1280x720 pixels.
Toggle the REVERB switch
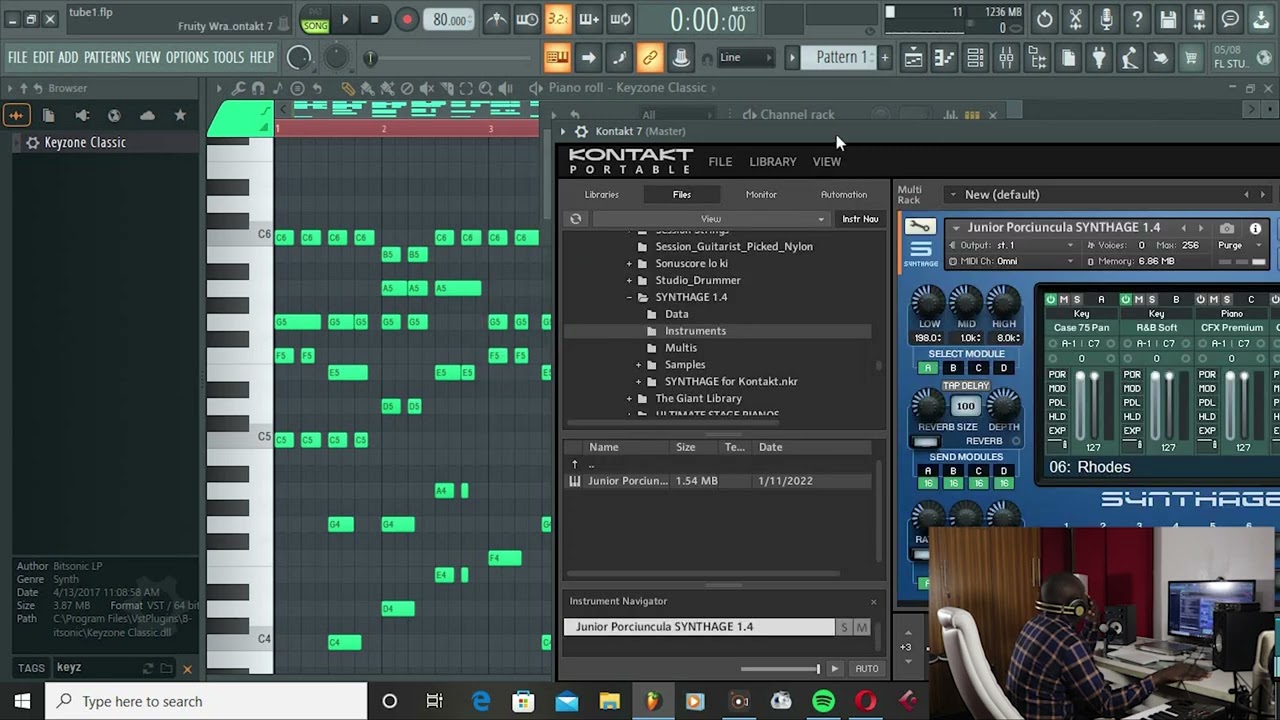click(926, 441)
